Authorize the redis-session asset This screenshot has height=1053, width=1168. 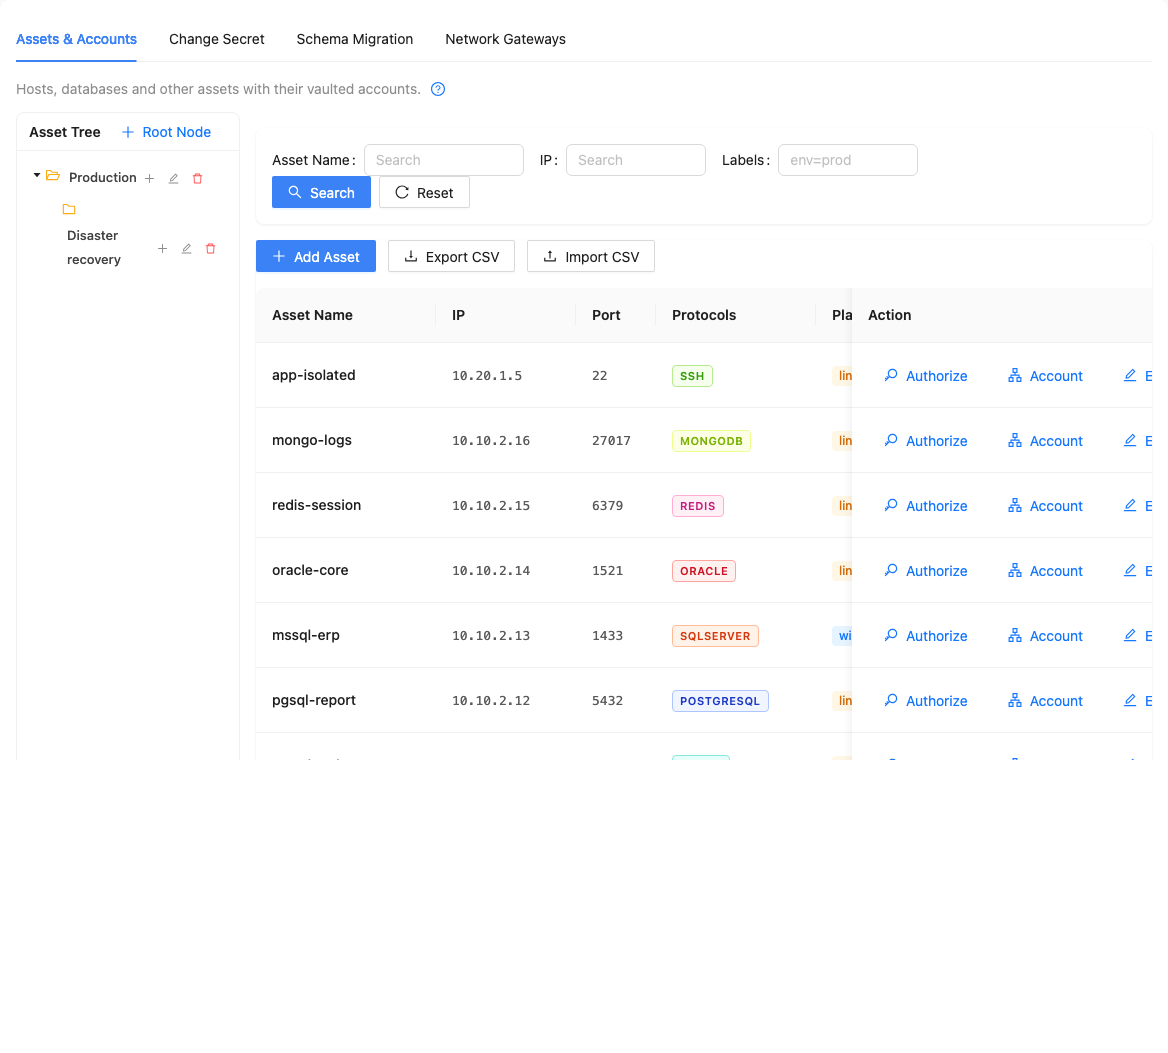pyautogui.click(x=926, y=506)
